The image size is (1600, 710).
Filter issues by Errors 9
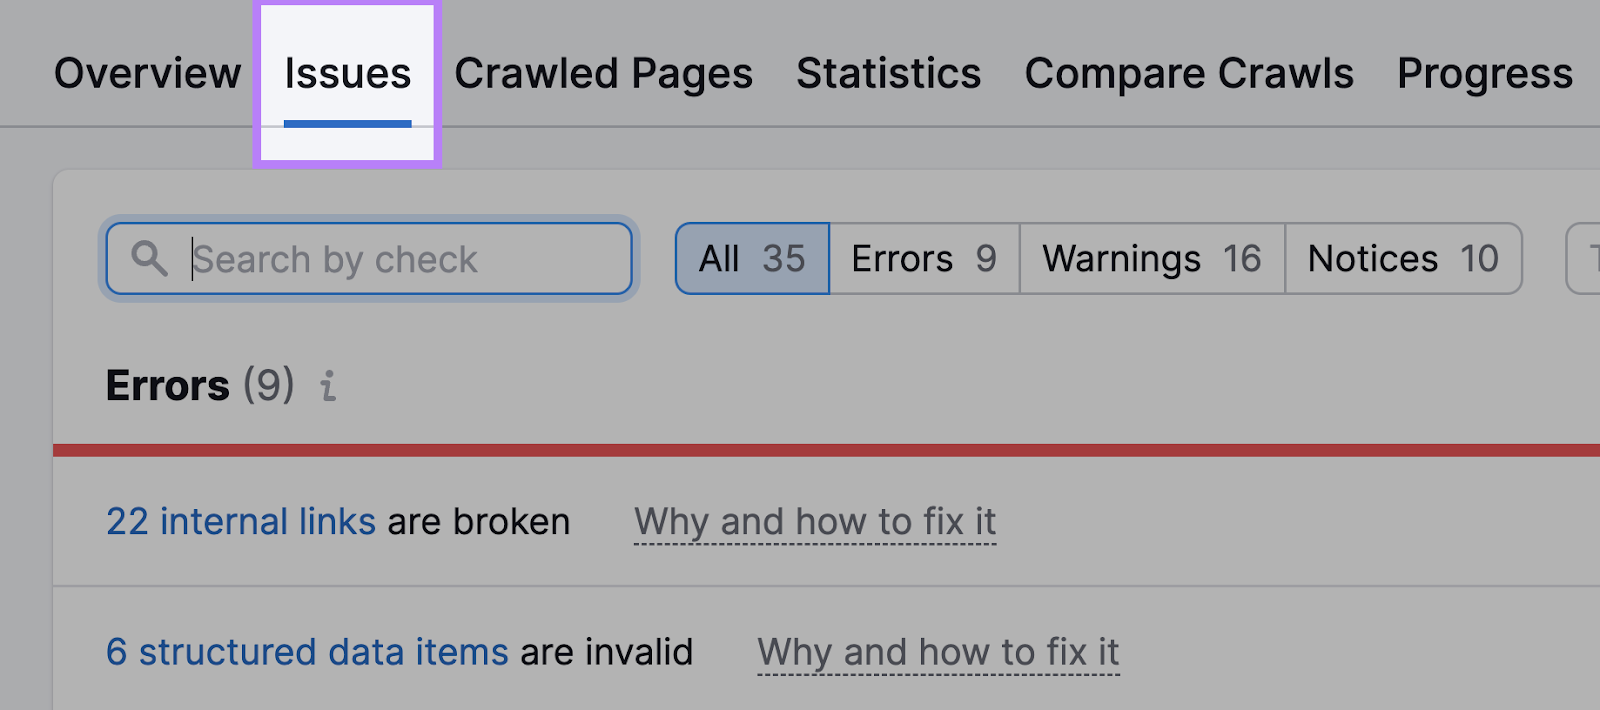pyautogui.click(x=922, y=258)
